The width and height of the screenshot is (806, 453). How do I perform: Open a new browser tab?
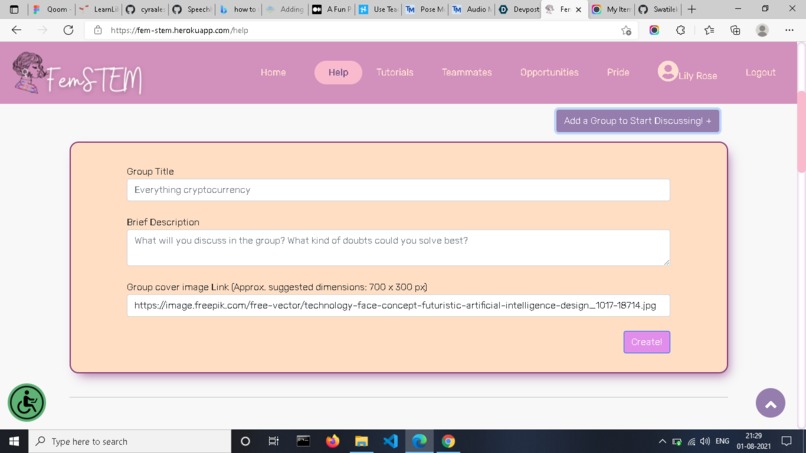coord(691,9)
